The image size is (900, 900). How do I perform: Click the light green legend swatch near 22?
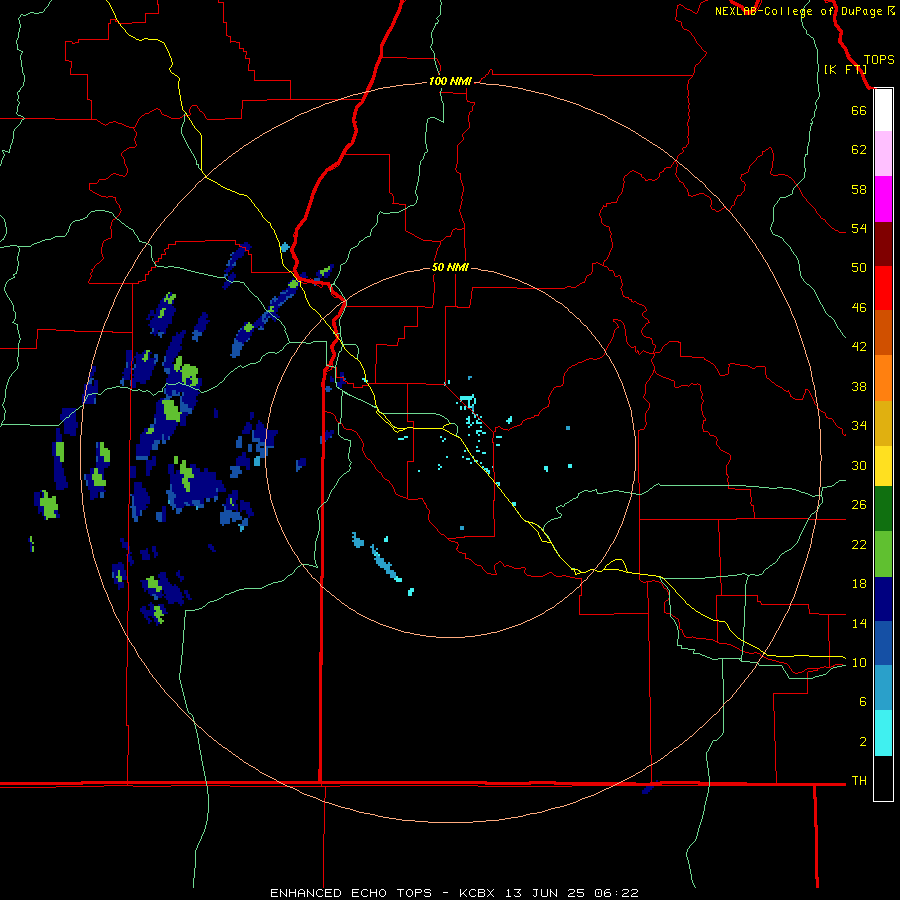click(x=883, y=554)
